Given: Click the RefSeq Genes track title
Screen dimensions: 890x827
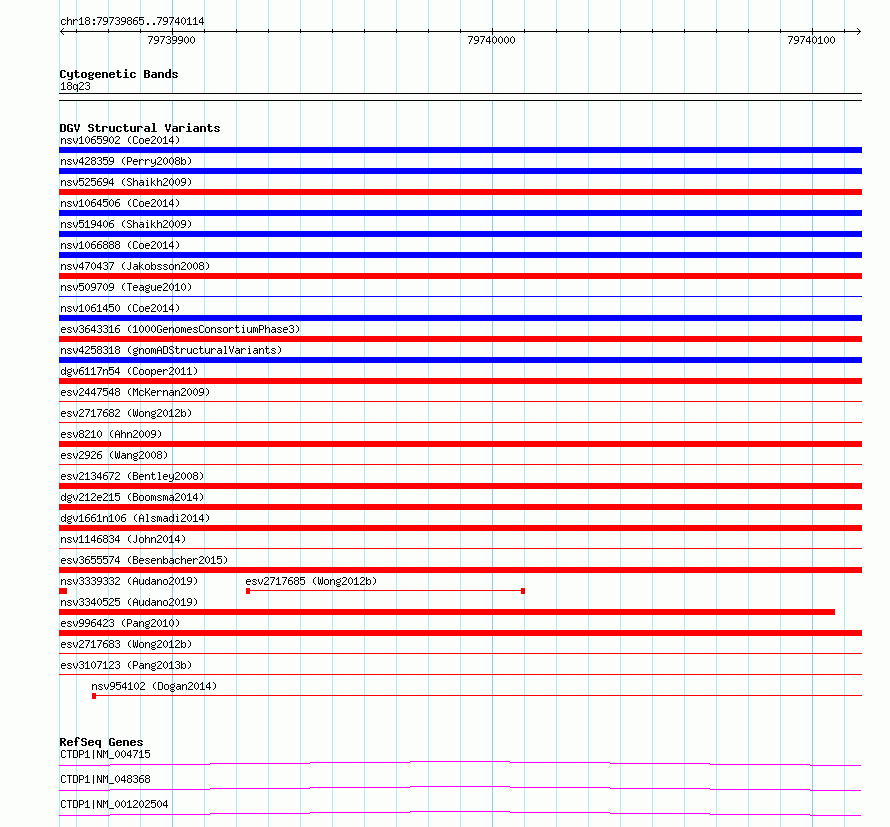Looking at the screenshot, I should click(101, 742).
